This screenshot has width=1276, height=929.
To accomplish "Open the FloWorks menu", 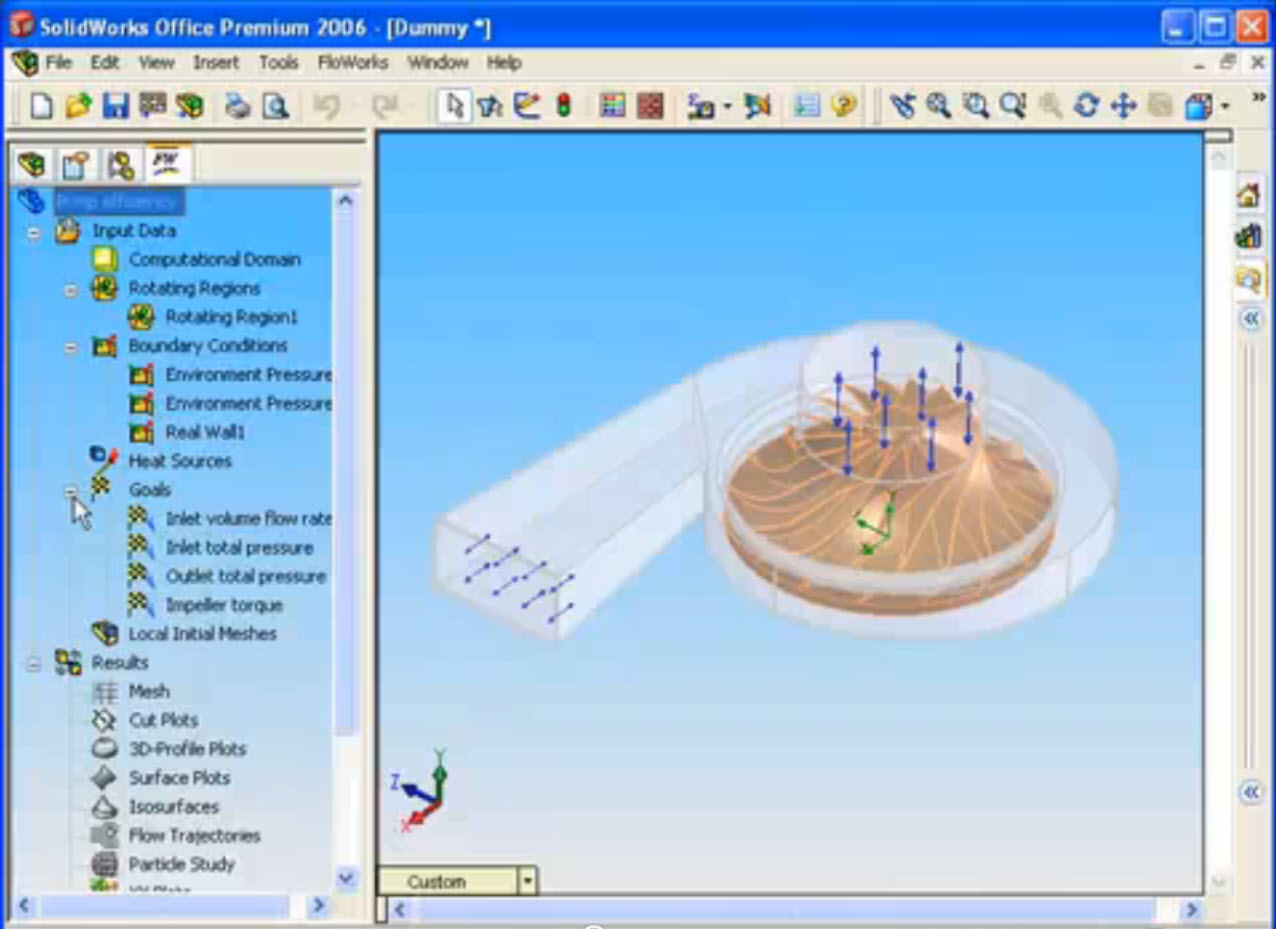I will (353, 62).
